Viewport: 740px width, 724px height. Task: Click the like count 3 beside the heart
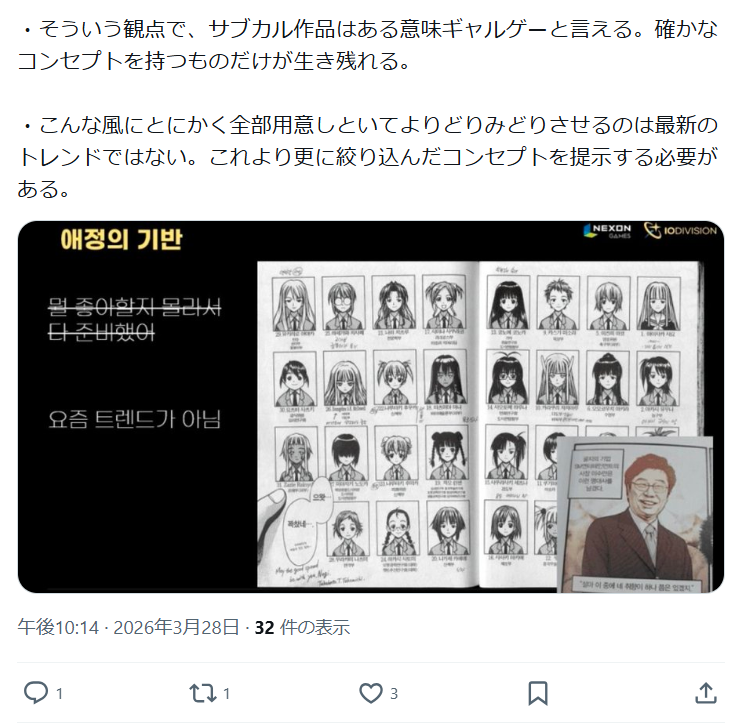point(394,693)
